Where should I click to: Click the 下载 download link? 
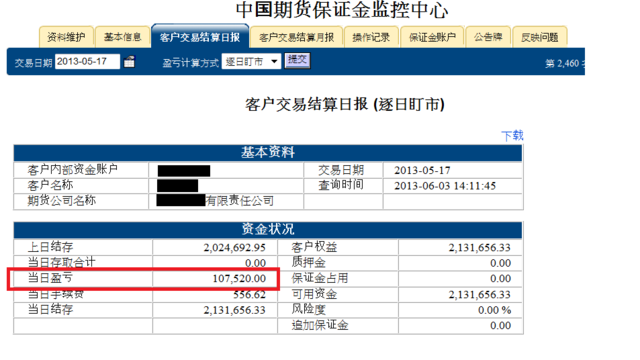point(512,136)
